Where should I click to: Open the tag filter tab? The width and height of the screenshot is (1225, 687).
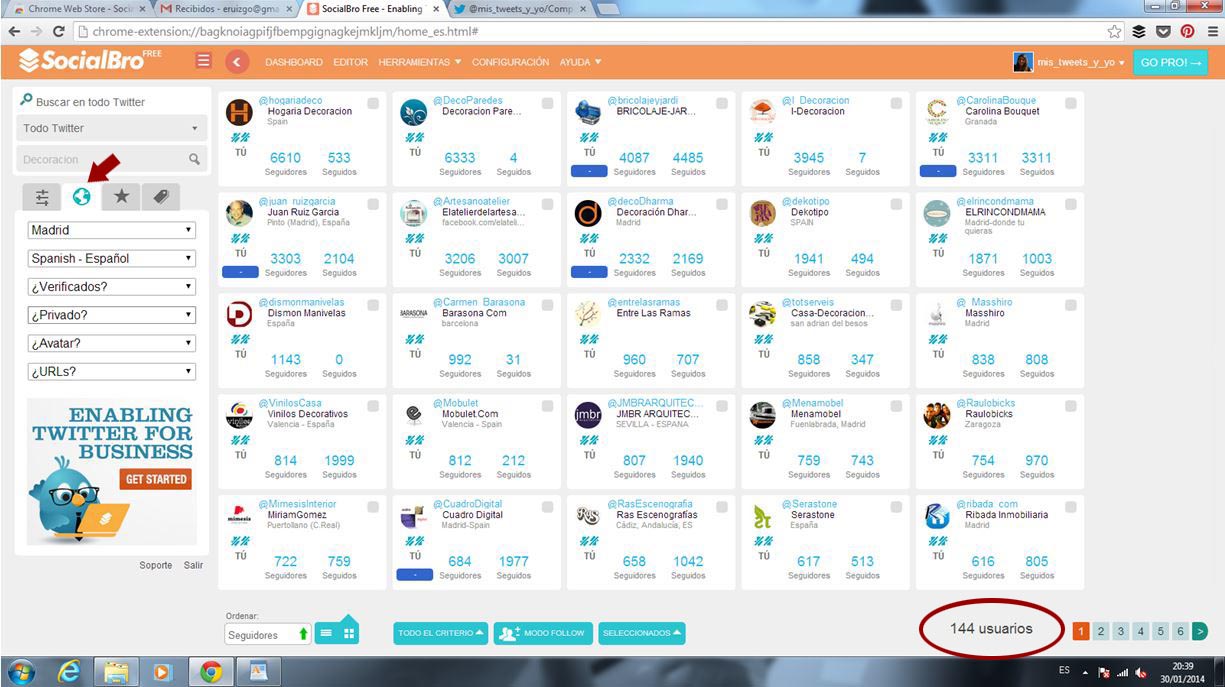(161, 197)
